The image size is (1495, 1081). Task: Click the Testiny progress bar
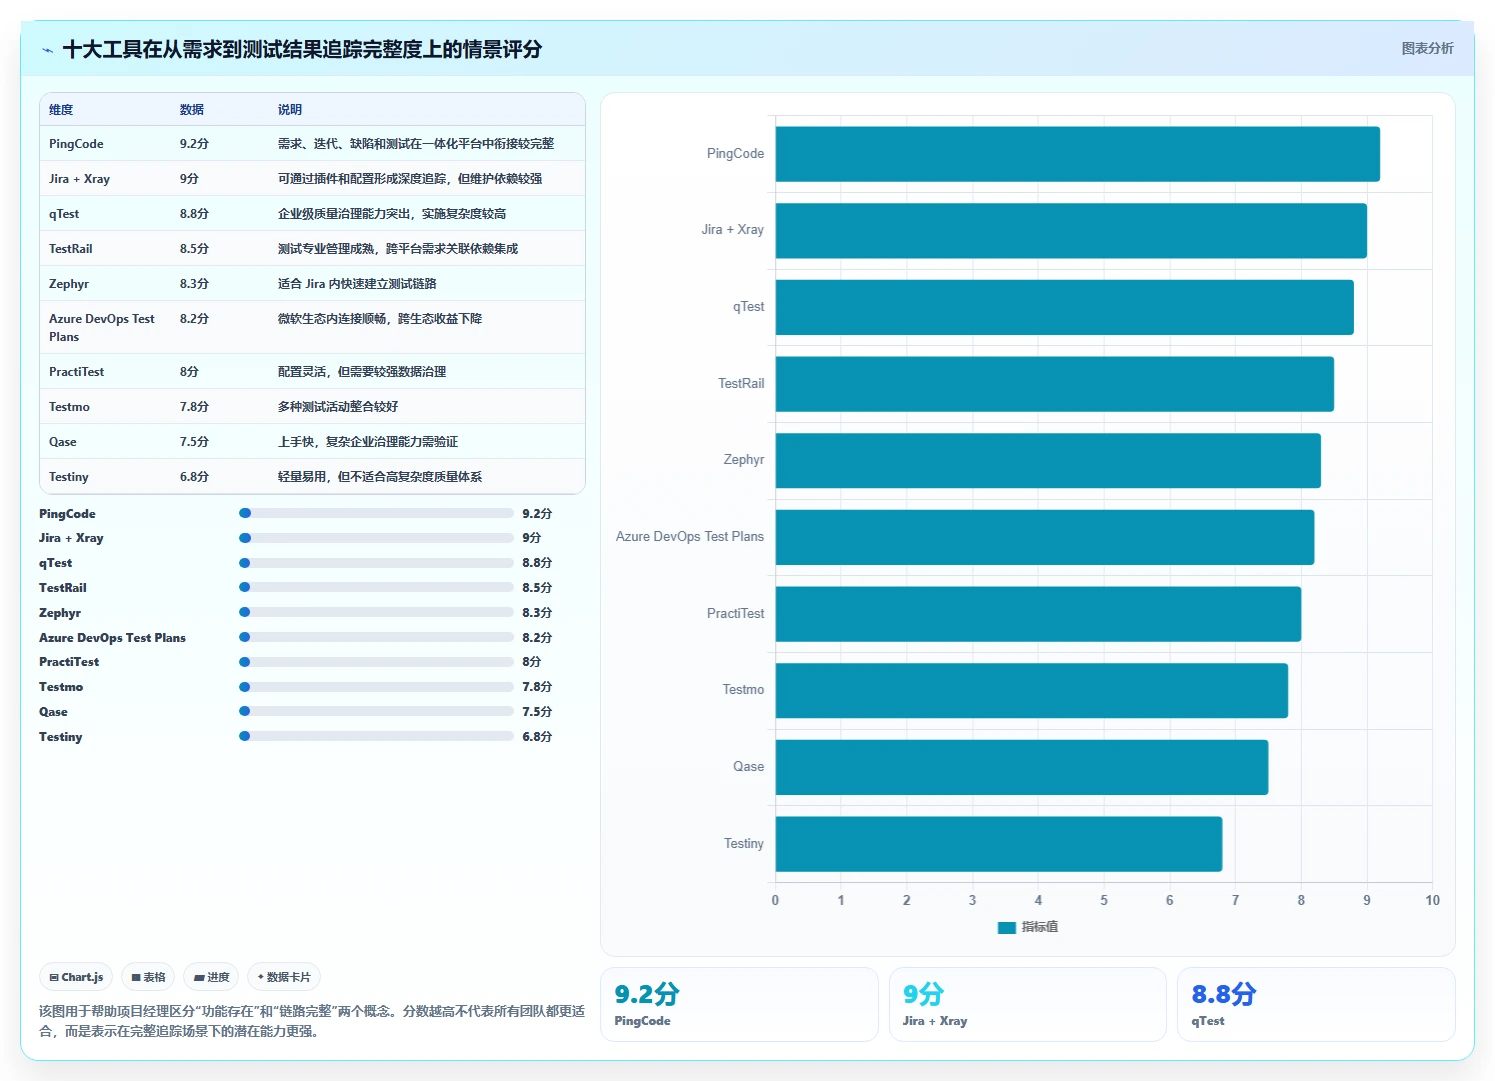coord(376,736)
